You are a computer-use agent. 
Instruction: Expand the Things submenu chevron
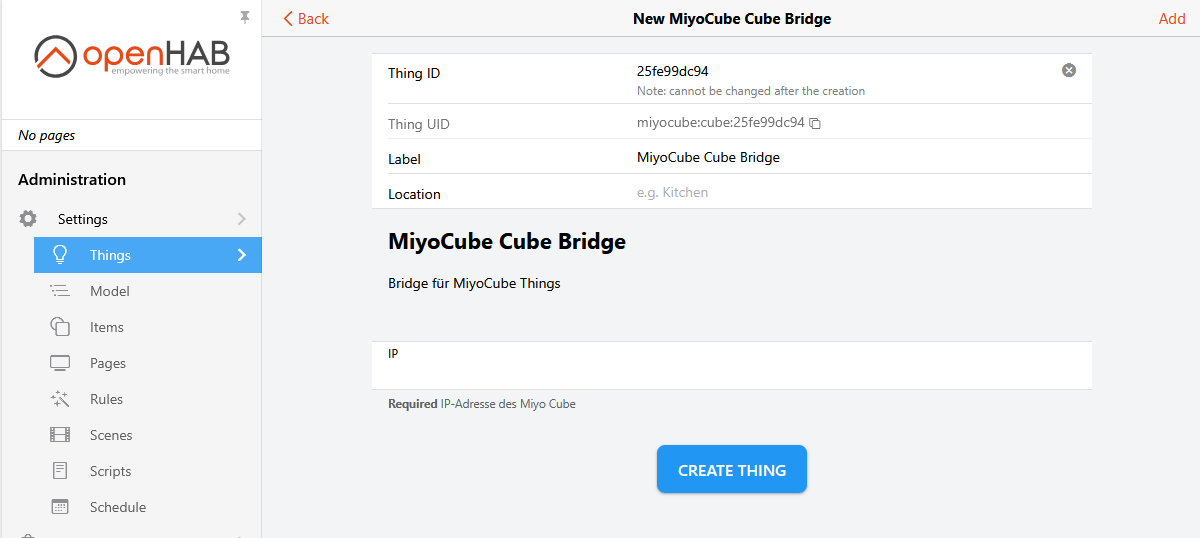tap(241, 255)
